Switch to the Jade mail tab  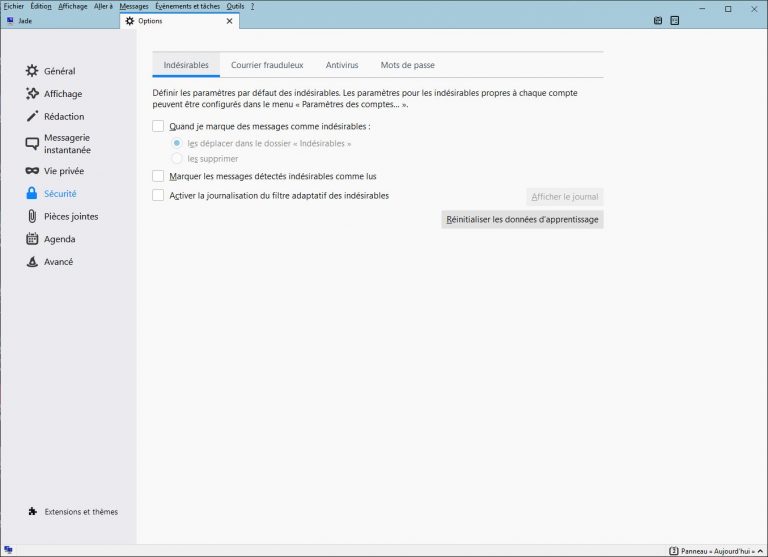(x=60, y=21)
